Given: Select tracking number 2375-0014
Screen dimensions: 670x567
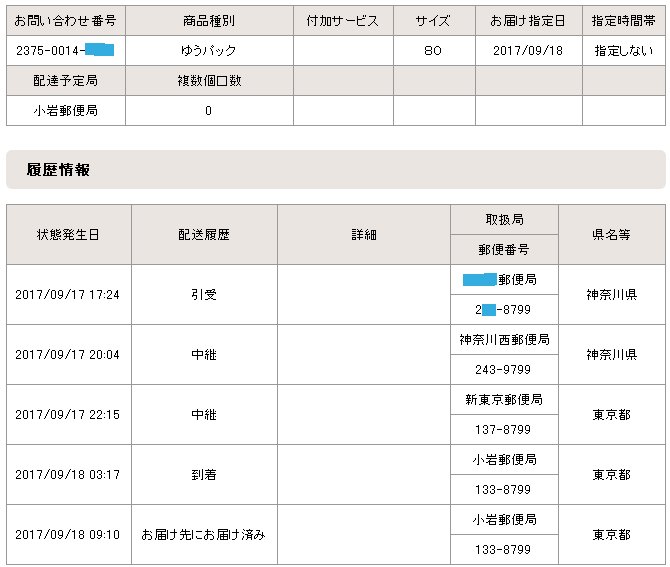Looking at the screenshot, I should click(65, 50).
